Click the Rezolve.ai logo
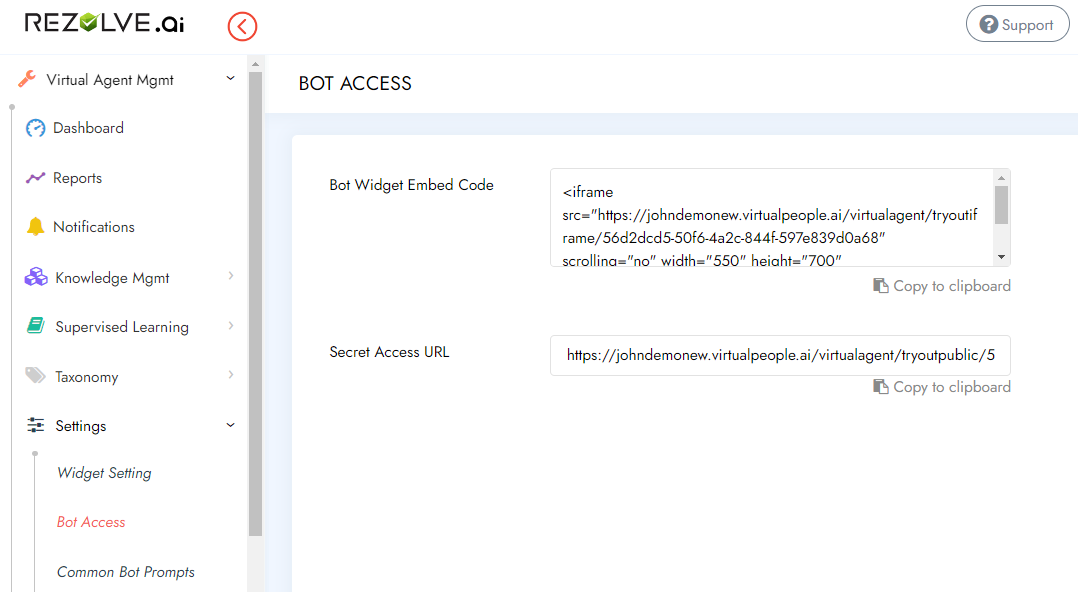This screenshot has height=592, width=1078. tap(104, 23)
